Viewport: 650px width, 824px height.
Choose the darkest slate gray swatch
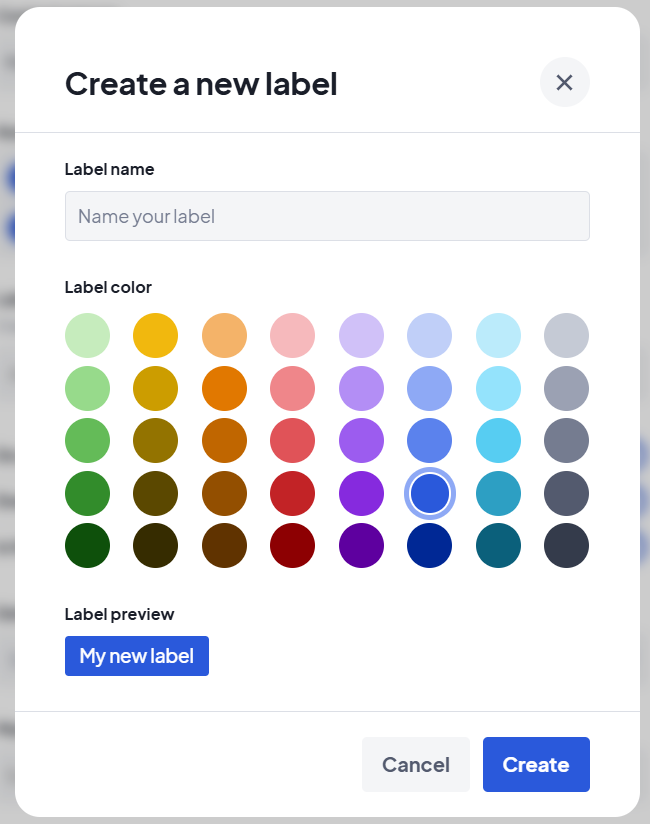tap(566, 545)
